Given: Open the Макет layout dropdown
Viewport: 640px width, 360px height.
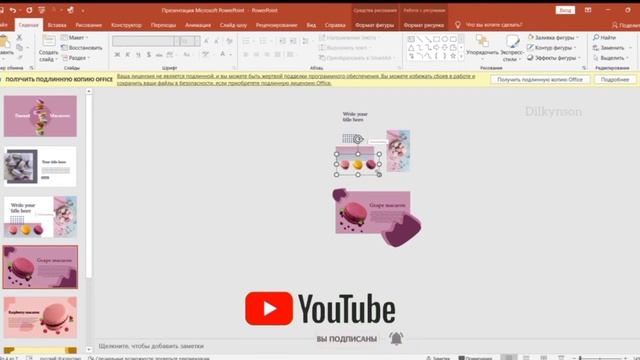Looking at the screenshot, I should (x=75, y=38).
